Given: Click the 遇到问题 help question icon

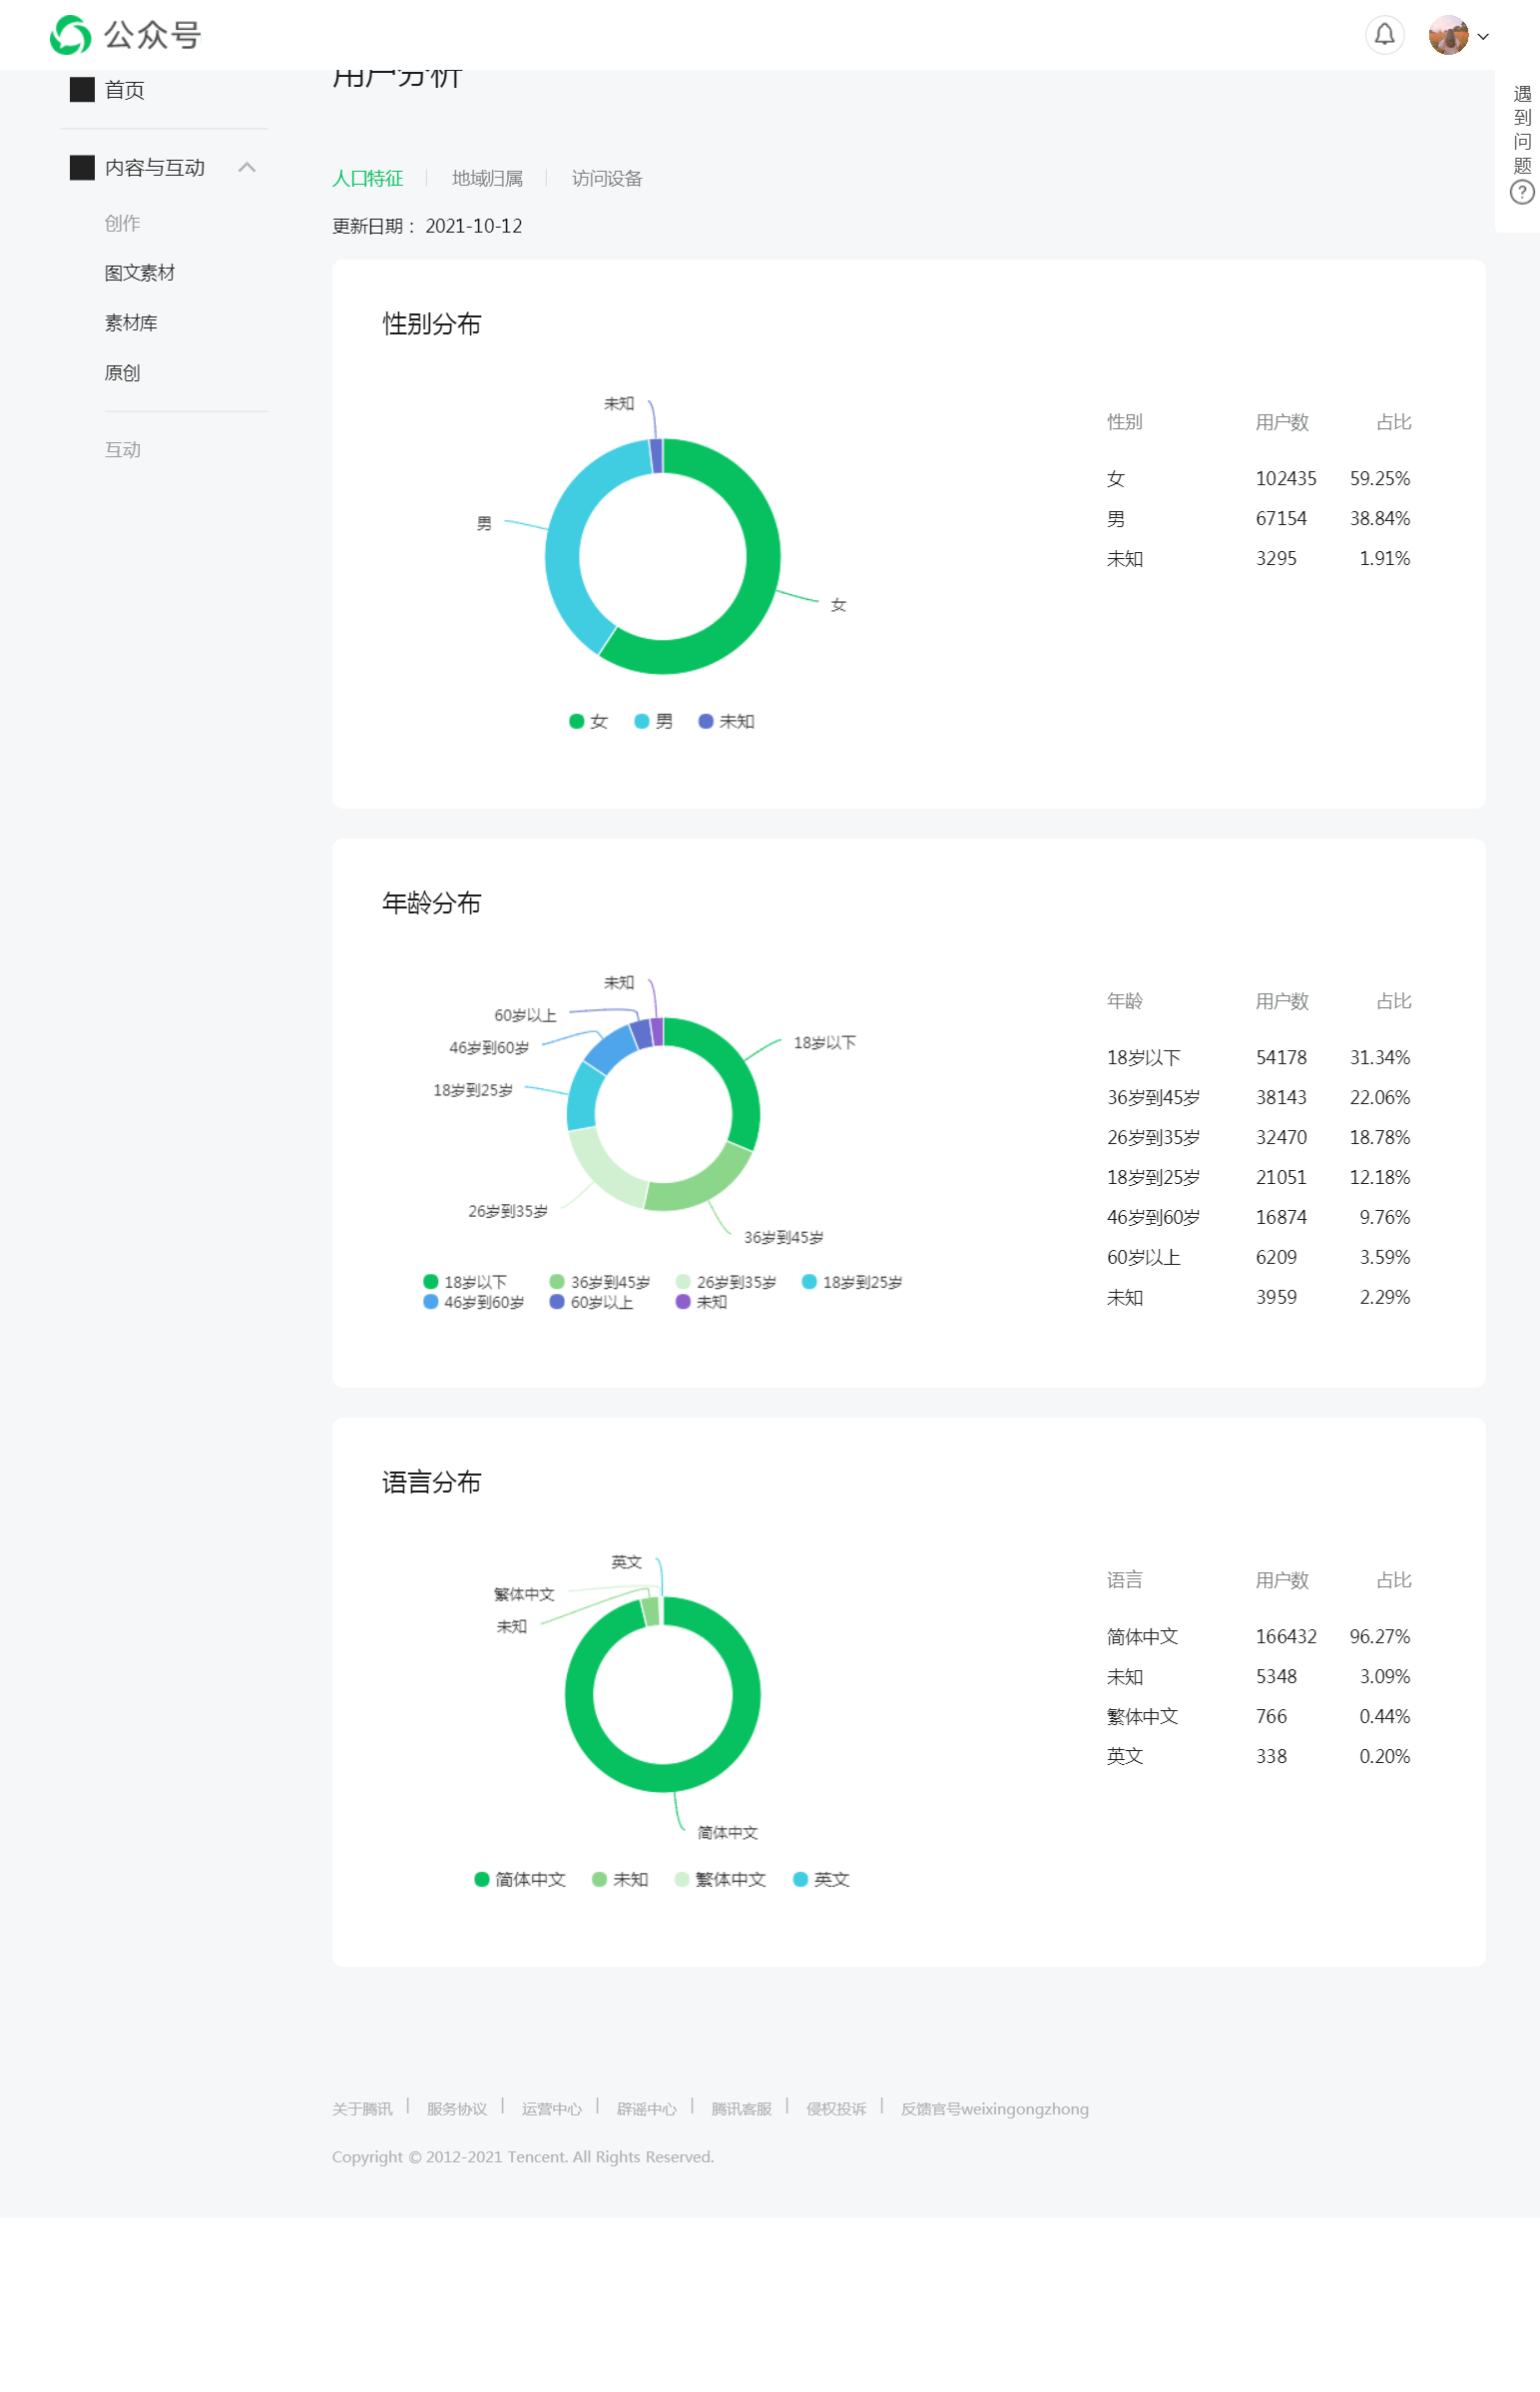Looking at the screenshot, I should [1521, 192].
